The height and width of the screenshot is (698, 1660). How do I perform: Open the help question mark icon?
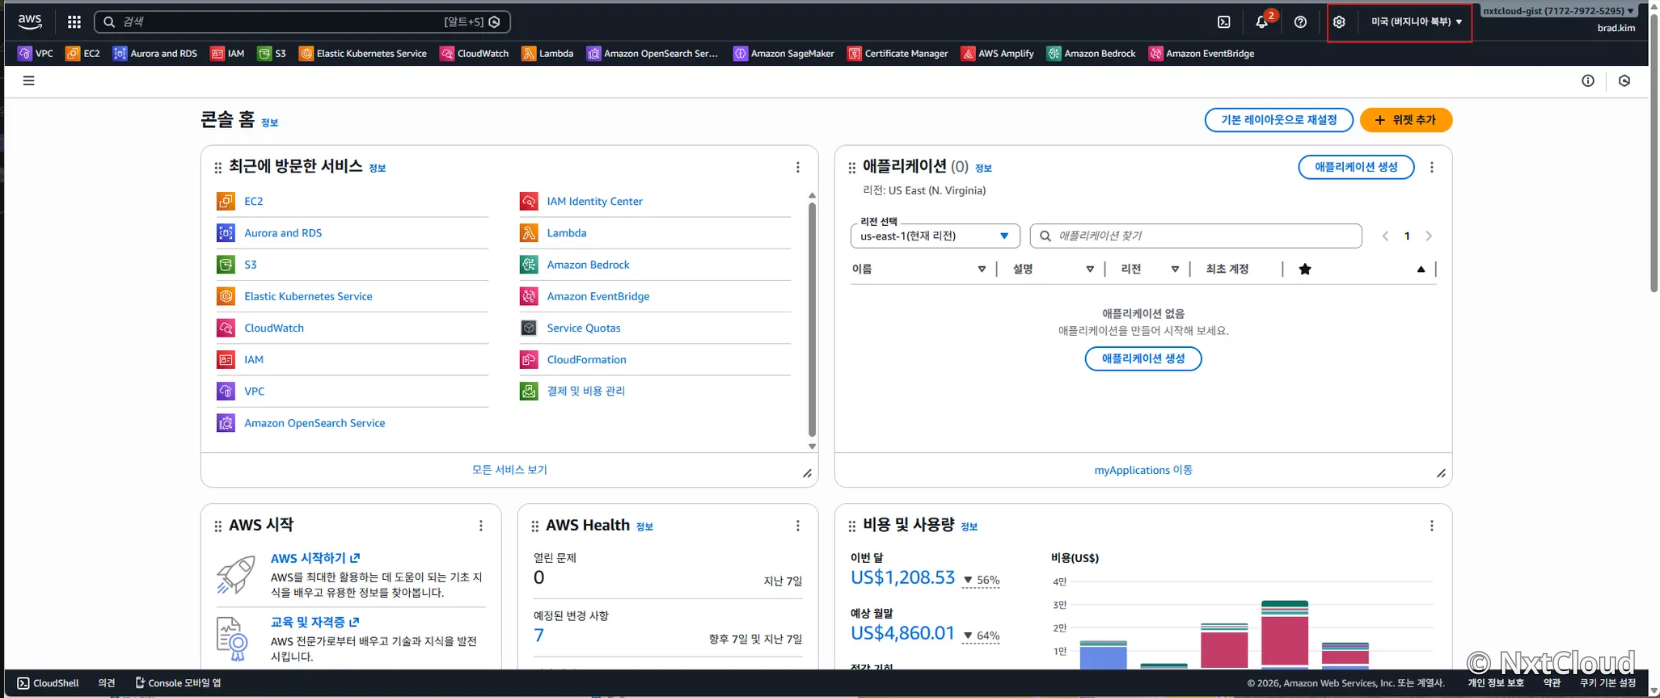(x=1300, y=21)
